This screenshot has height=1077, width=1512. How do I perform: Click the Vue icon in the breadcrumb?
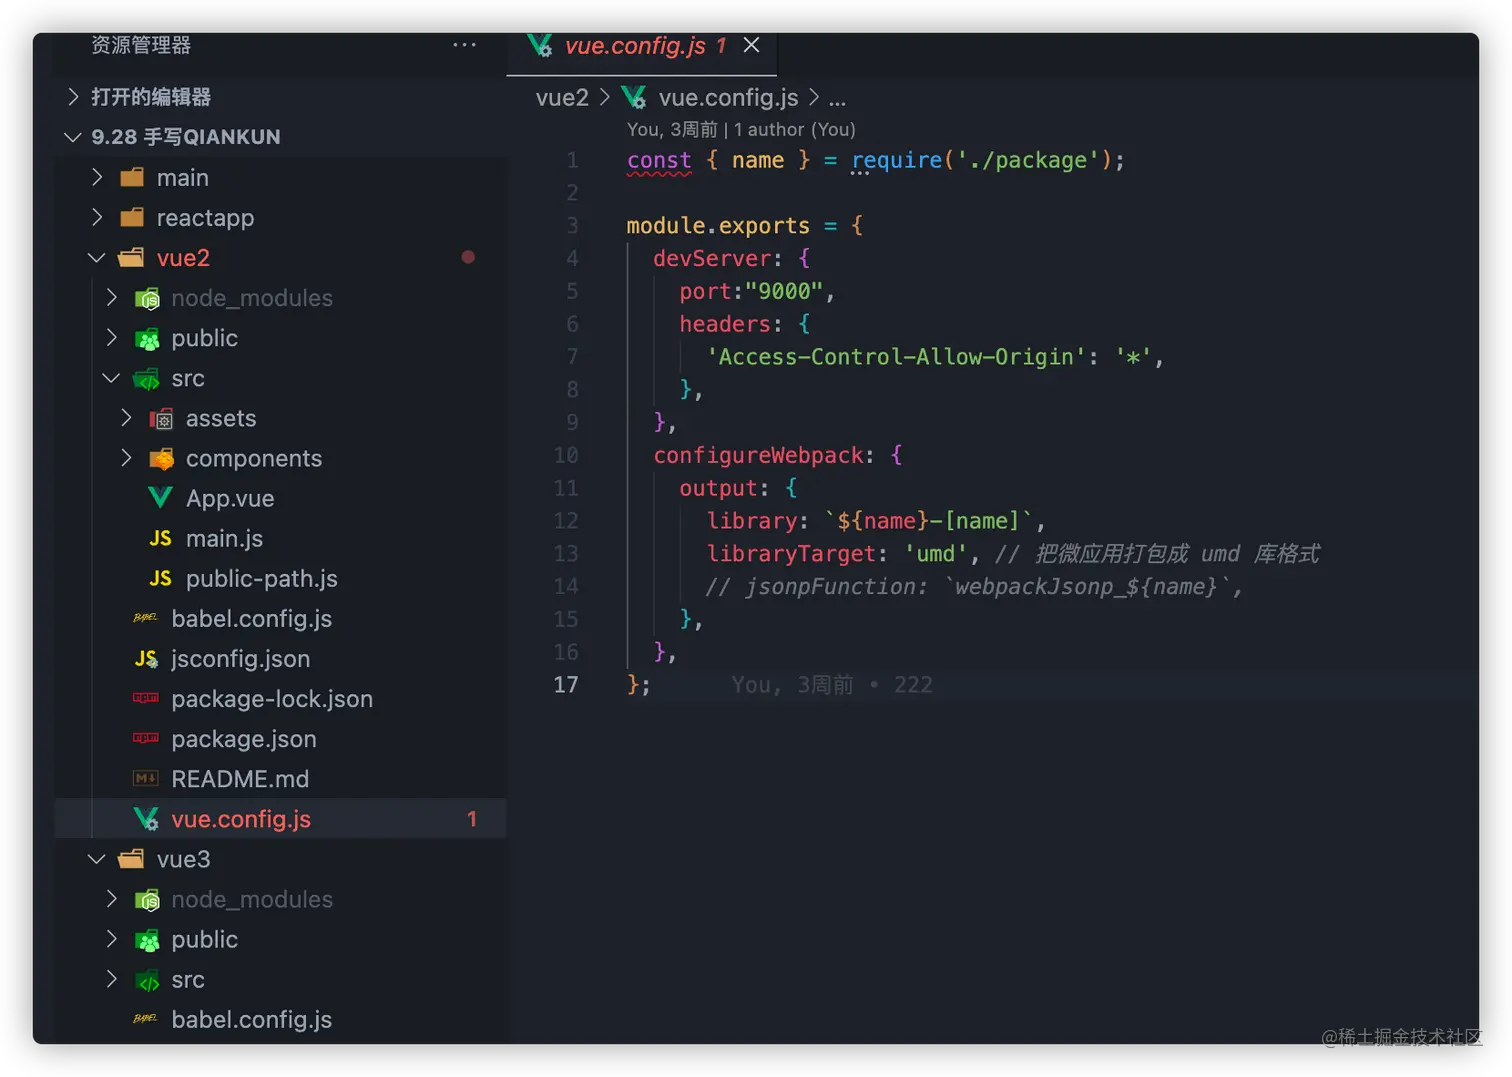(x=634, y=97)
